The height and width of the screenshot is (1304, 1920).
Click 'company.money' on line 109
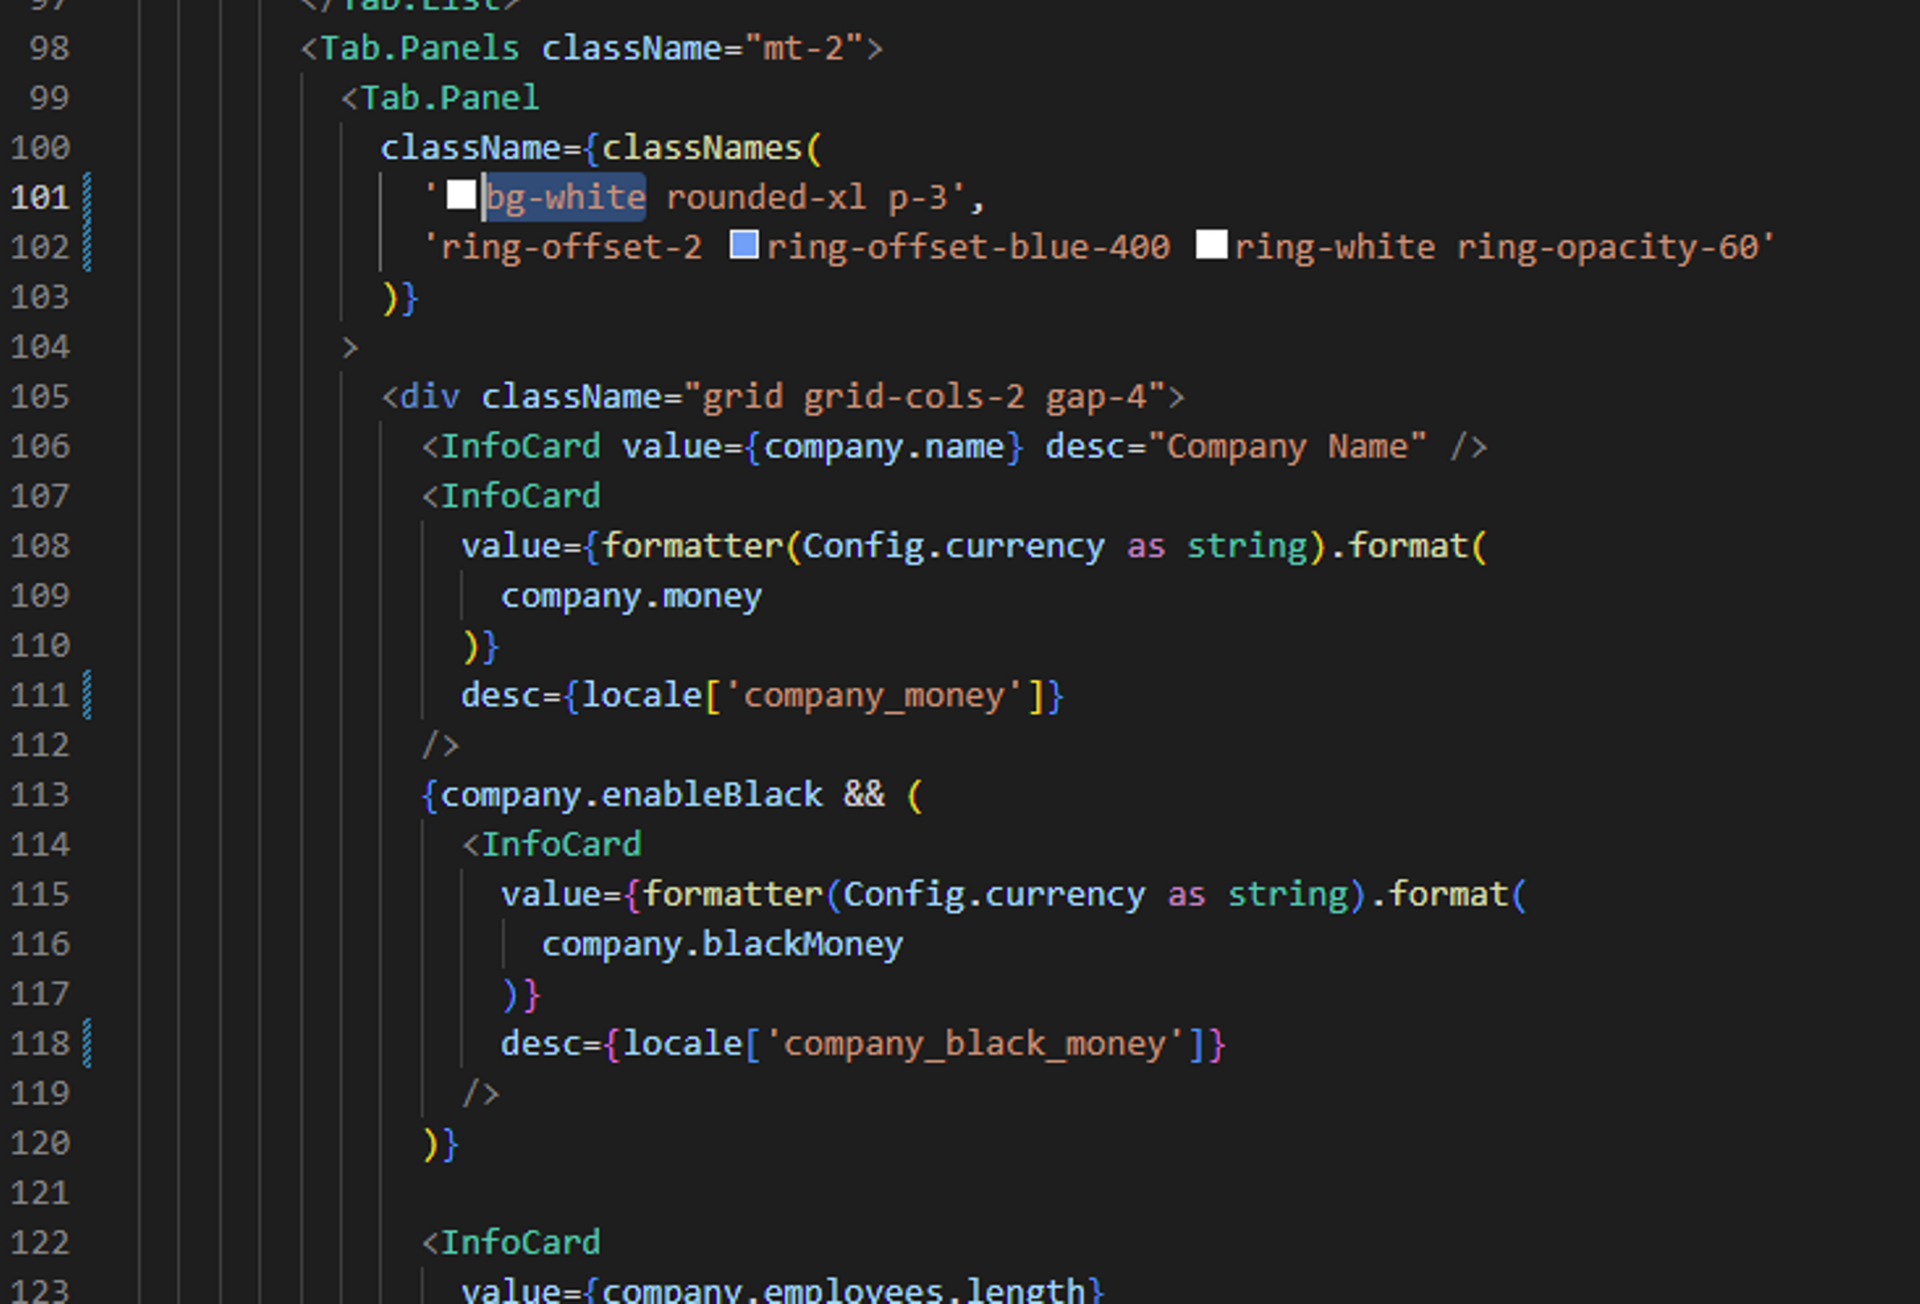631,596
